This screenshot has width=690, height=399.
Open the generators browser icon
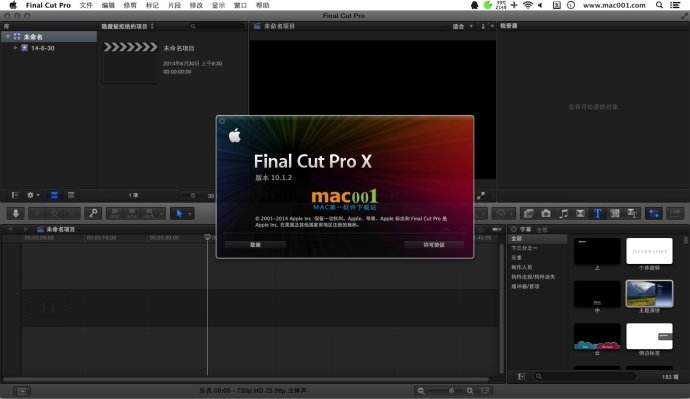(x=615, y=214)
